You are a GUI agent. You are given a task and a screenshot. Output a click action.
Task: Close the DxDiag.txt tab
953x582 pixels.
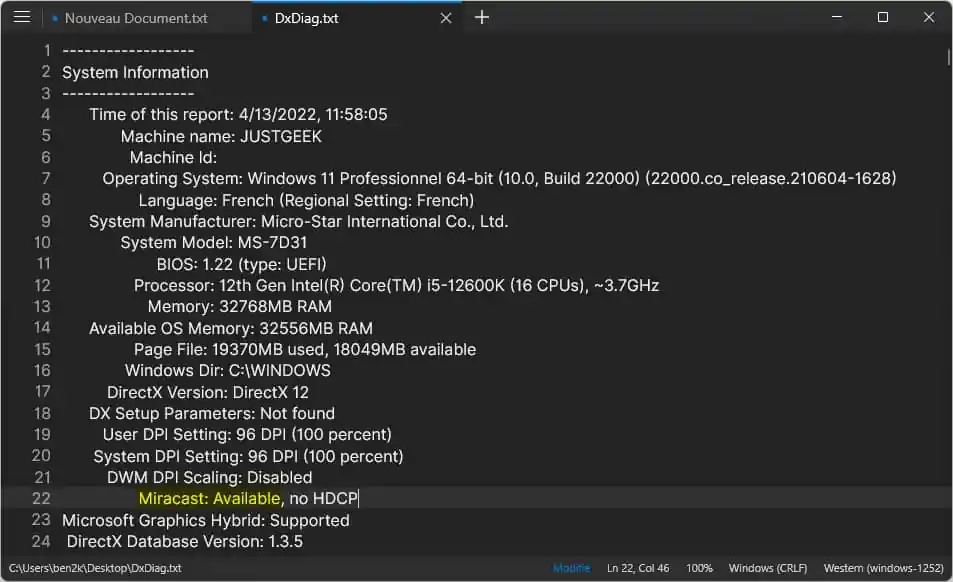pos(446,18)
